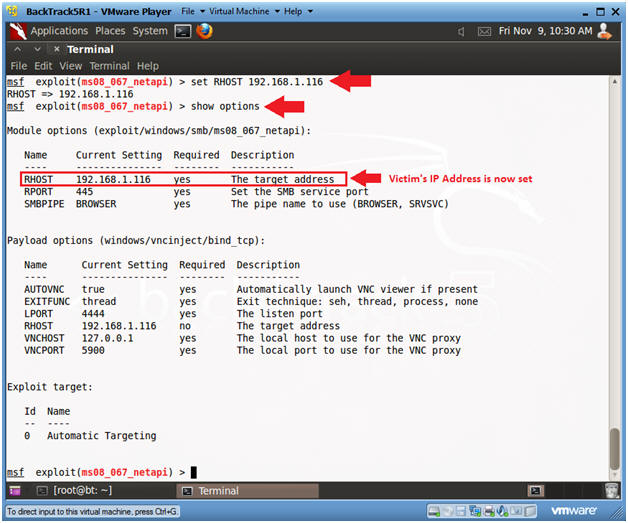Click 'Exploit target:' heading text

[x=50, y=387]
